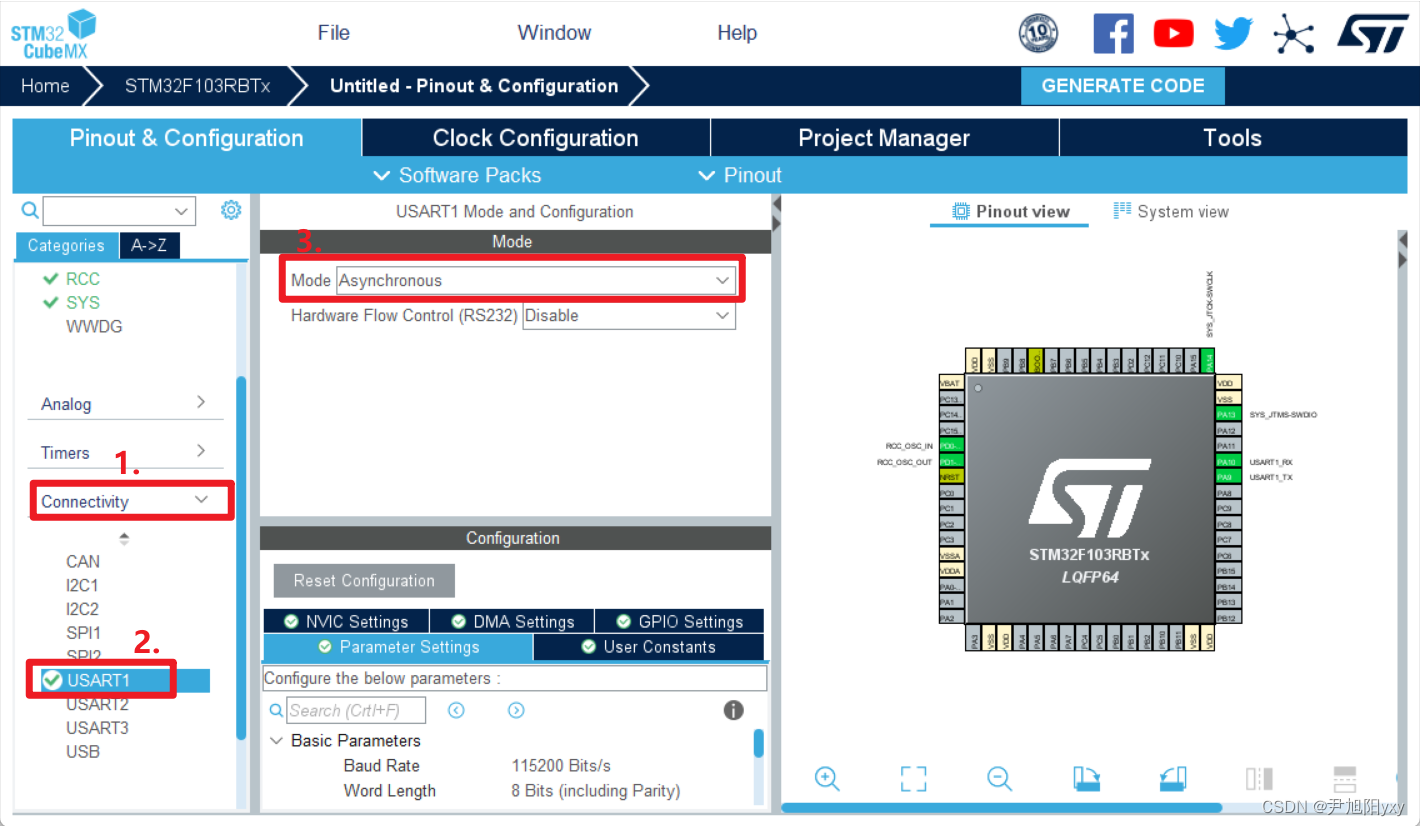Viewport: 1420px width, 826px height.
Task: Click the Reset Configuration button
Action: tap(364, 581)
